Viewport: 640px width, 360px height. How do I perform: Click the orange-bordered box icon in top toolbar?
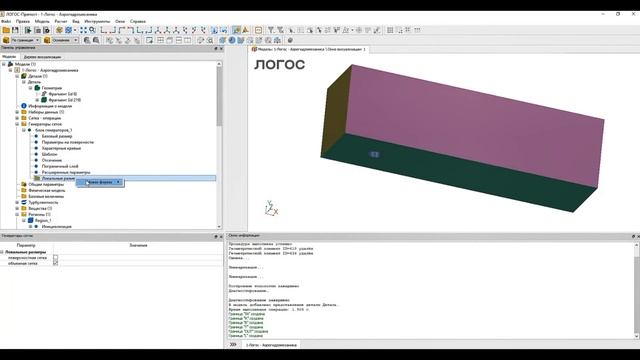click(x=258, y=30)
